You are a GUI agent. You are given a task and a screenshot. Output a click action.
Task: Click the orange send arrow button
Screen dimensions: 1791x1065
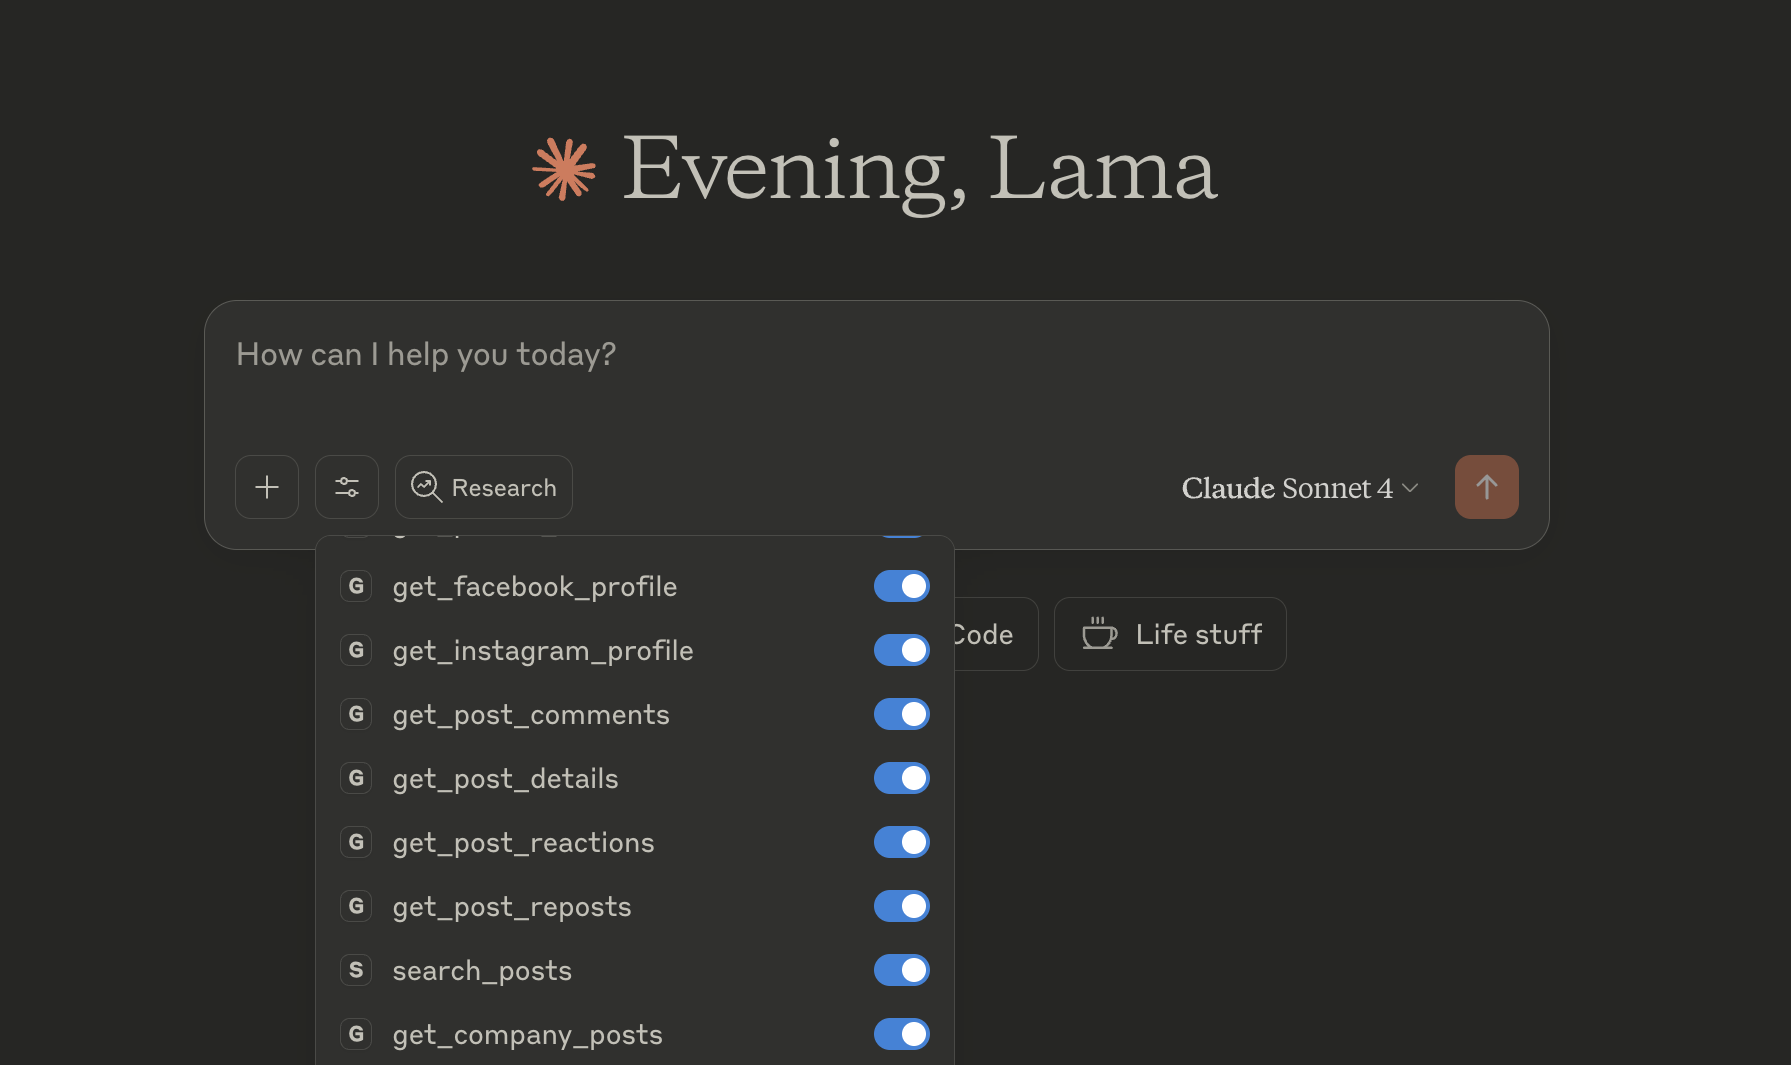pyautogui.click(x=1486, y=487)
